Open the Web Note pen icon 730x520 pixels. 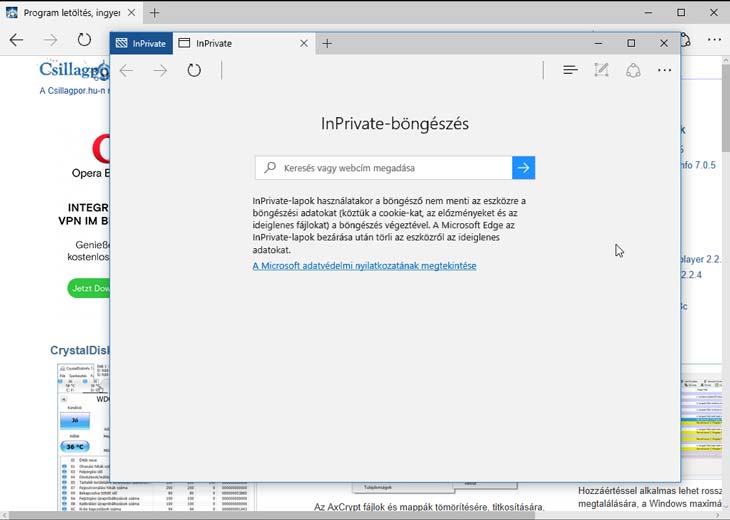pyautogui.click(x=601, y=70)
